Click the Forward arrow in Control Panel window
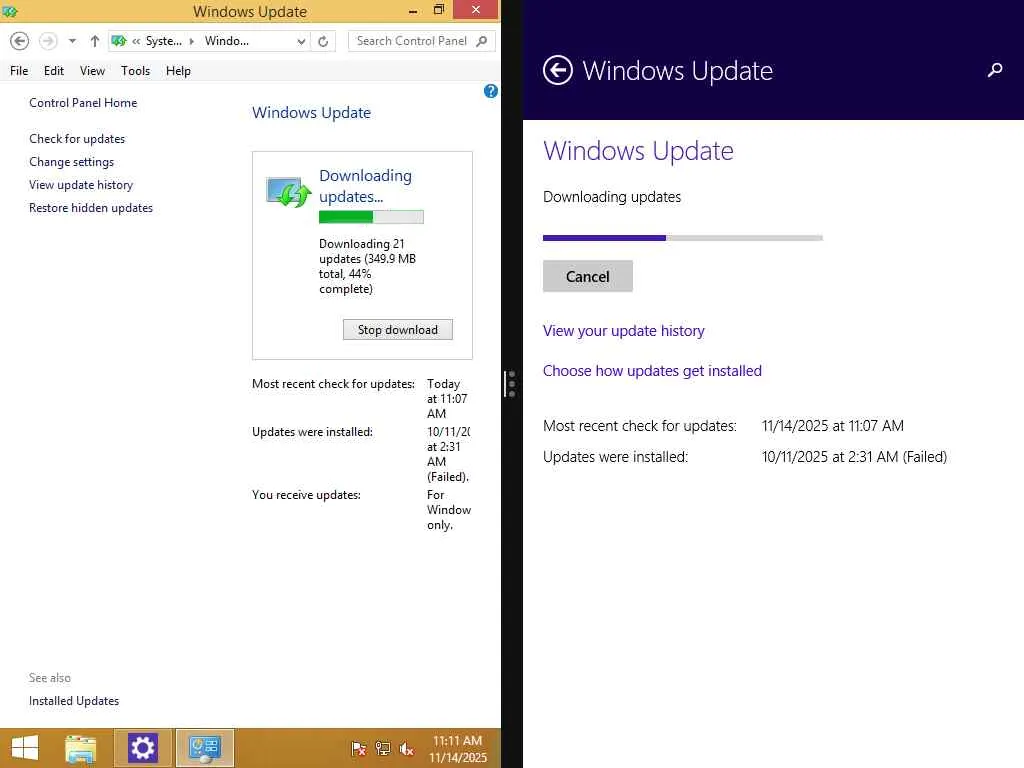This screenshot has width=1024, height=768. click(48, 41)
